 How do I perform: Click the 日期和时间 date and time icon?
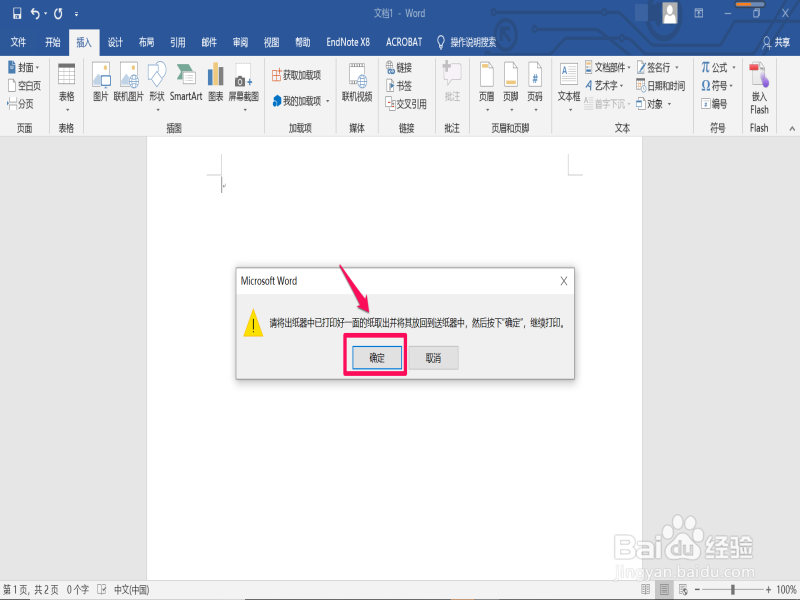pos(660,86)
